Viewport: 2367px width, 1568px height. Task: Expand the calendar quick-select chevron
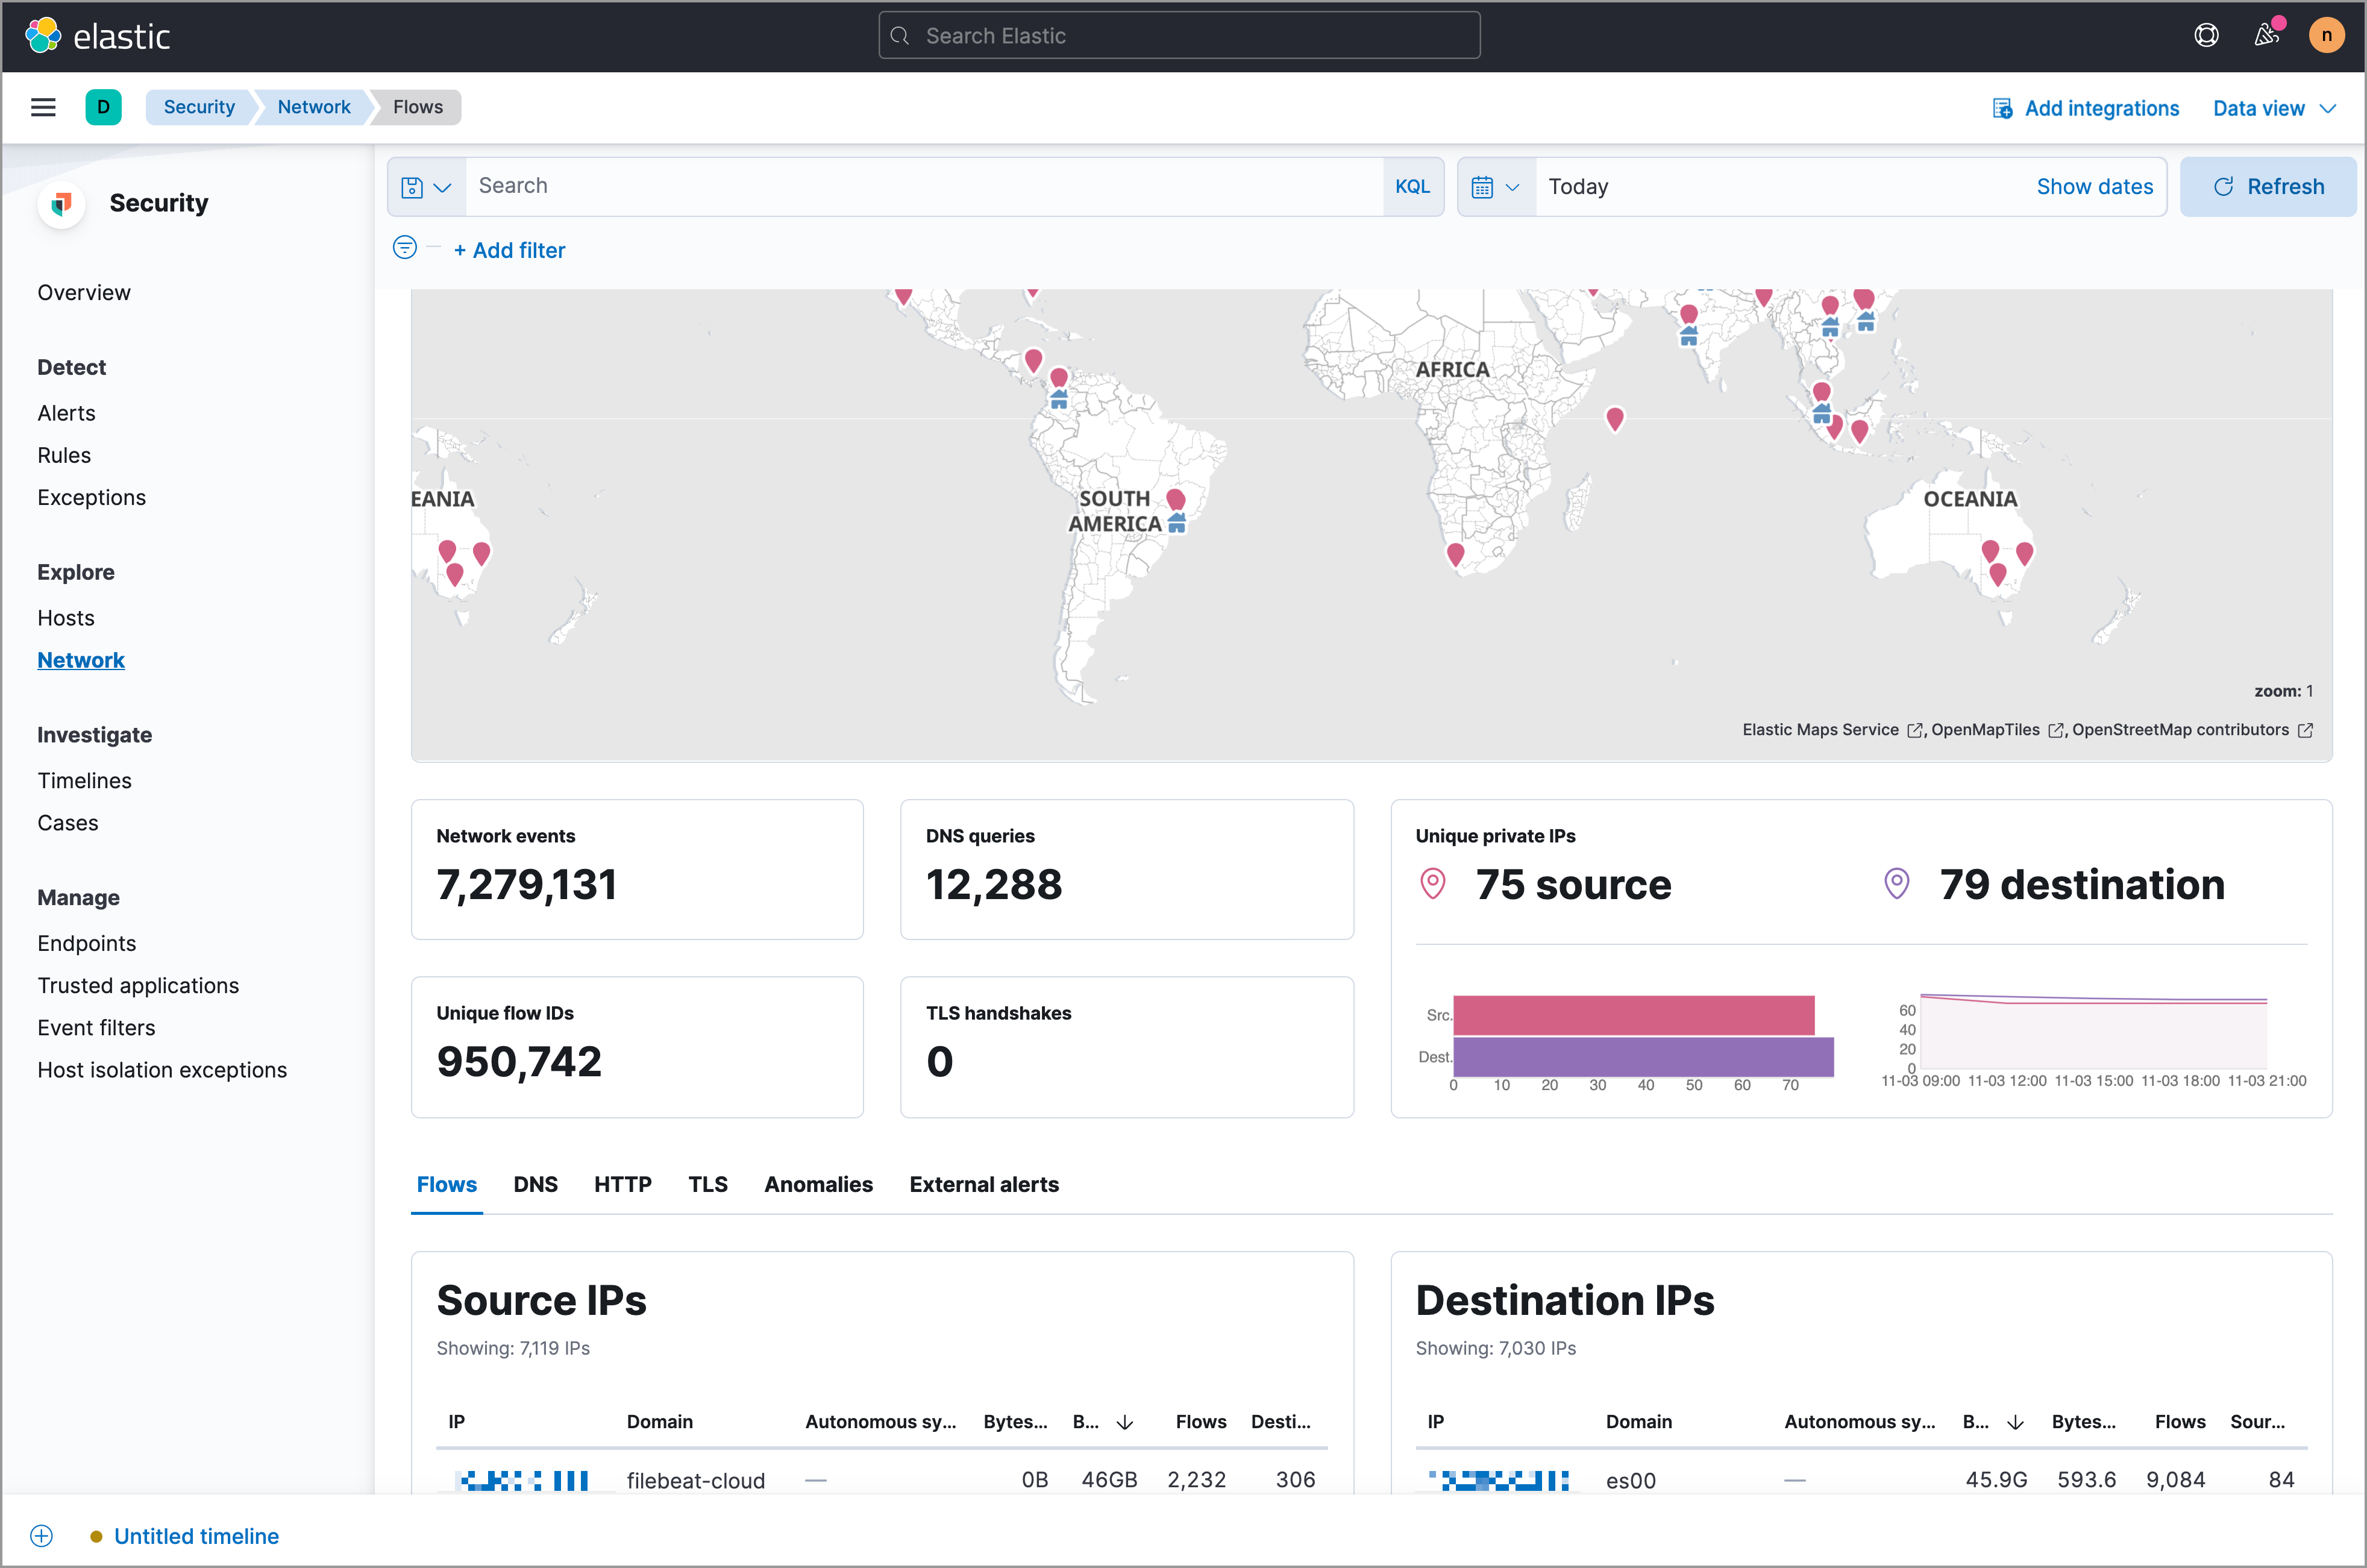click(x=1512, y=186)
